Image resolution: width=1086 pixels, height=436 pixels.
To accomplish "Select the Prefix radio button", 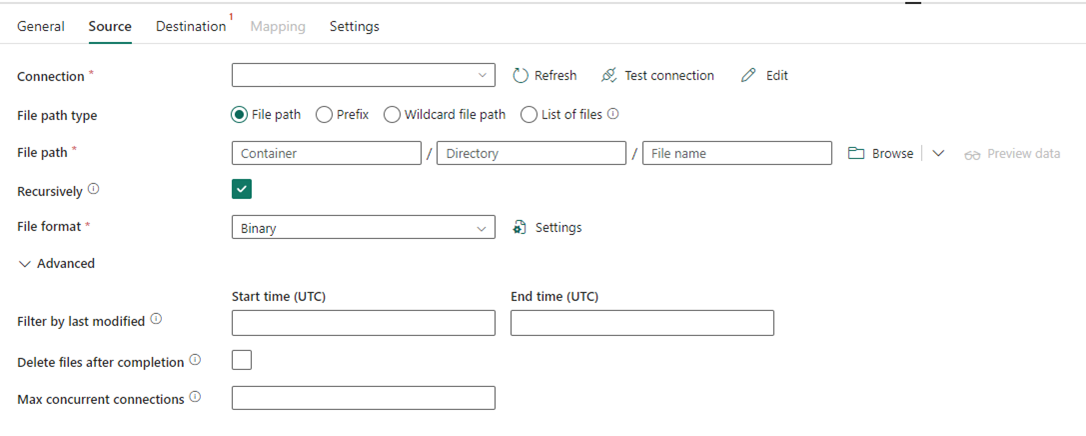I will (x=324, y=115).
